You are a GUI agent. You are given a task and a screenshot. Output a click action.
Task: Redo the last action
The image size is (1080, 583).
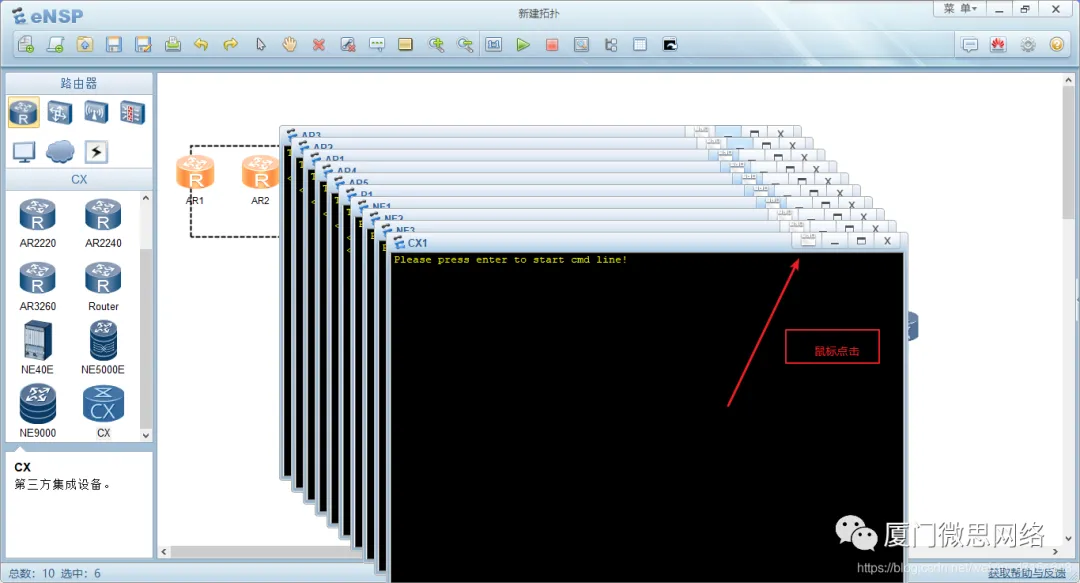[230, 45]
